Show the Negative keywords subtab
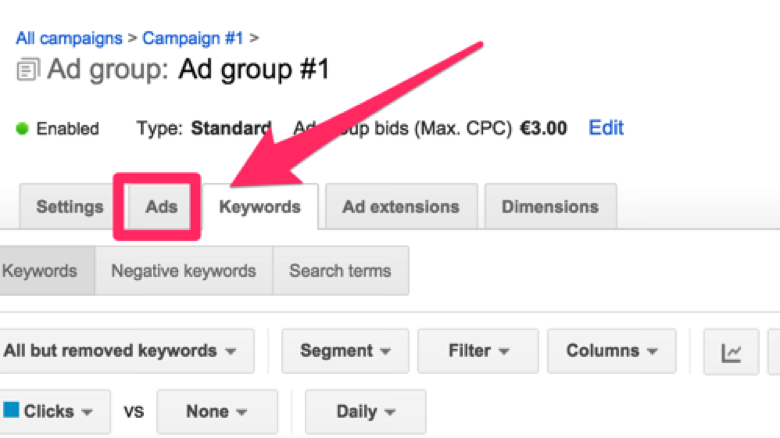Screen dimensions: 780x438 [183, 271]
